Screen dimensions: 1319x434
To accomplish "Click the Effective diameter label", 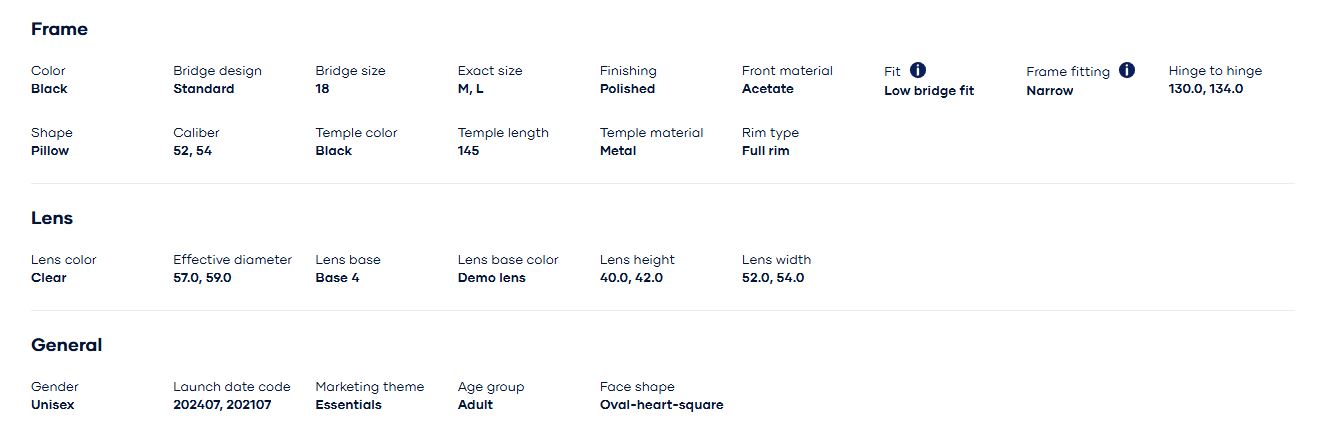I will pyautogui.click(x=232, y=260).
